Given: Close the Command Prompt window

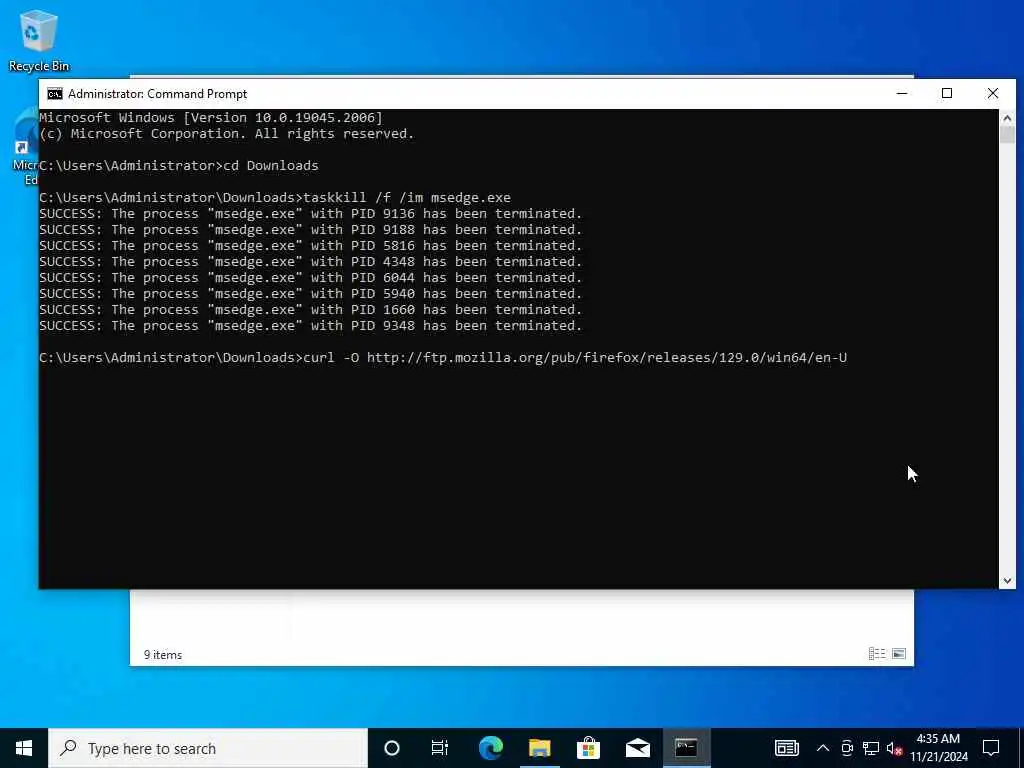Looking at the screenshot, I should (x=993, y=93).
